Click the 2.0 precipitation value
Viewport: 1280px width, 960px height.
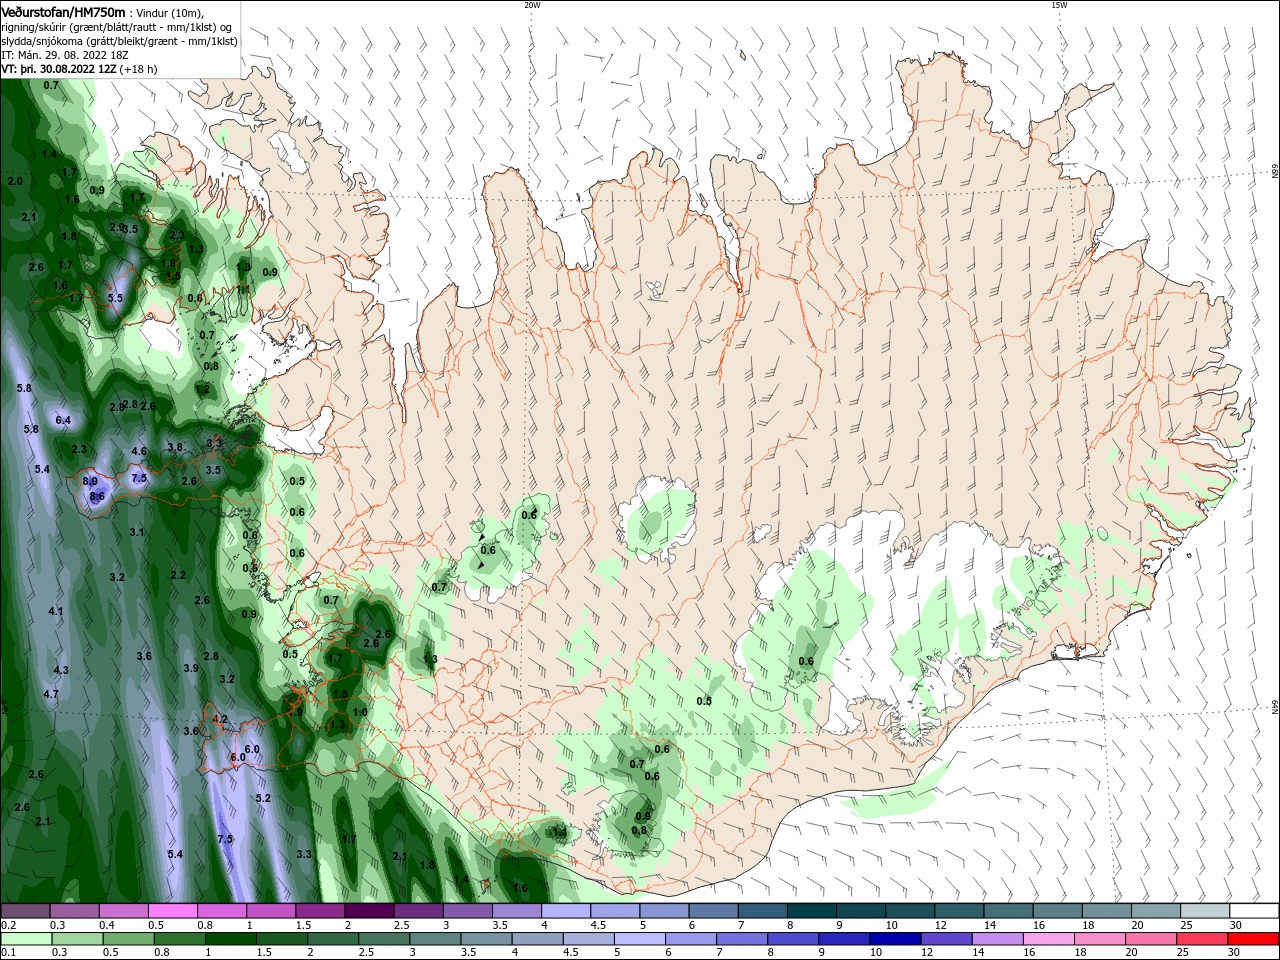point(15,181)
